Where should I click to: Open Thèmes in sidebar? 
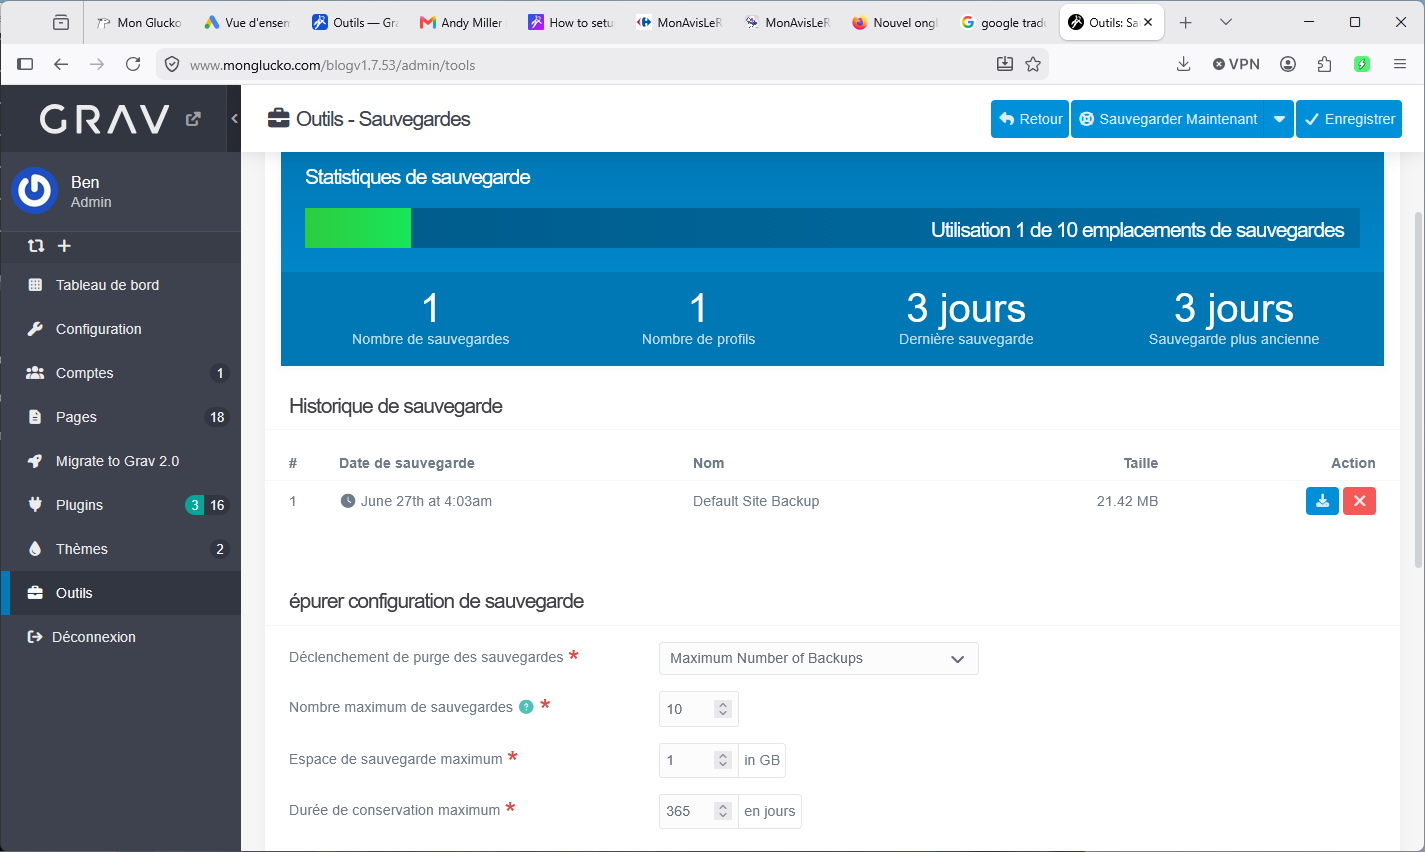[x=121, y=549]
